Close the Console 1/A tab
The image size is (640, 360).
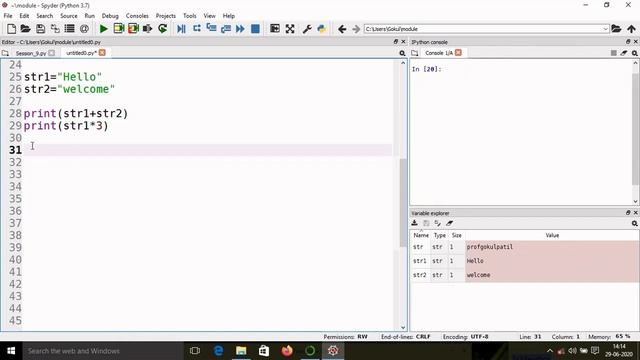click(458, 53)
